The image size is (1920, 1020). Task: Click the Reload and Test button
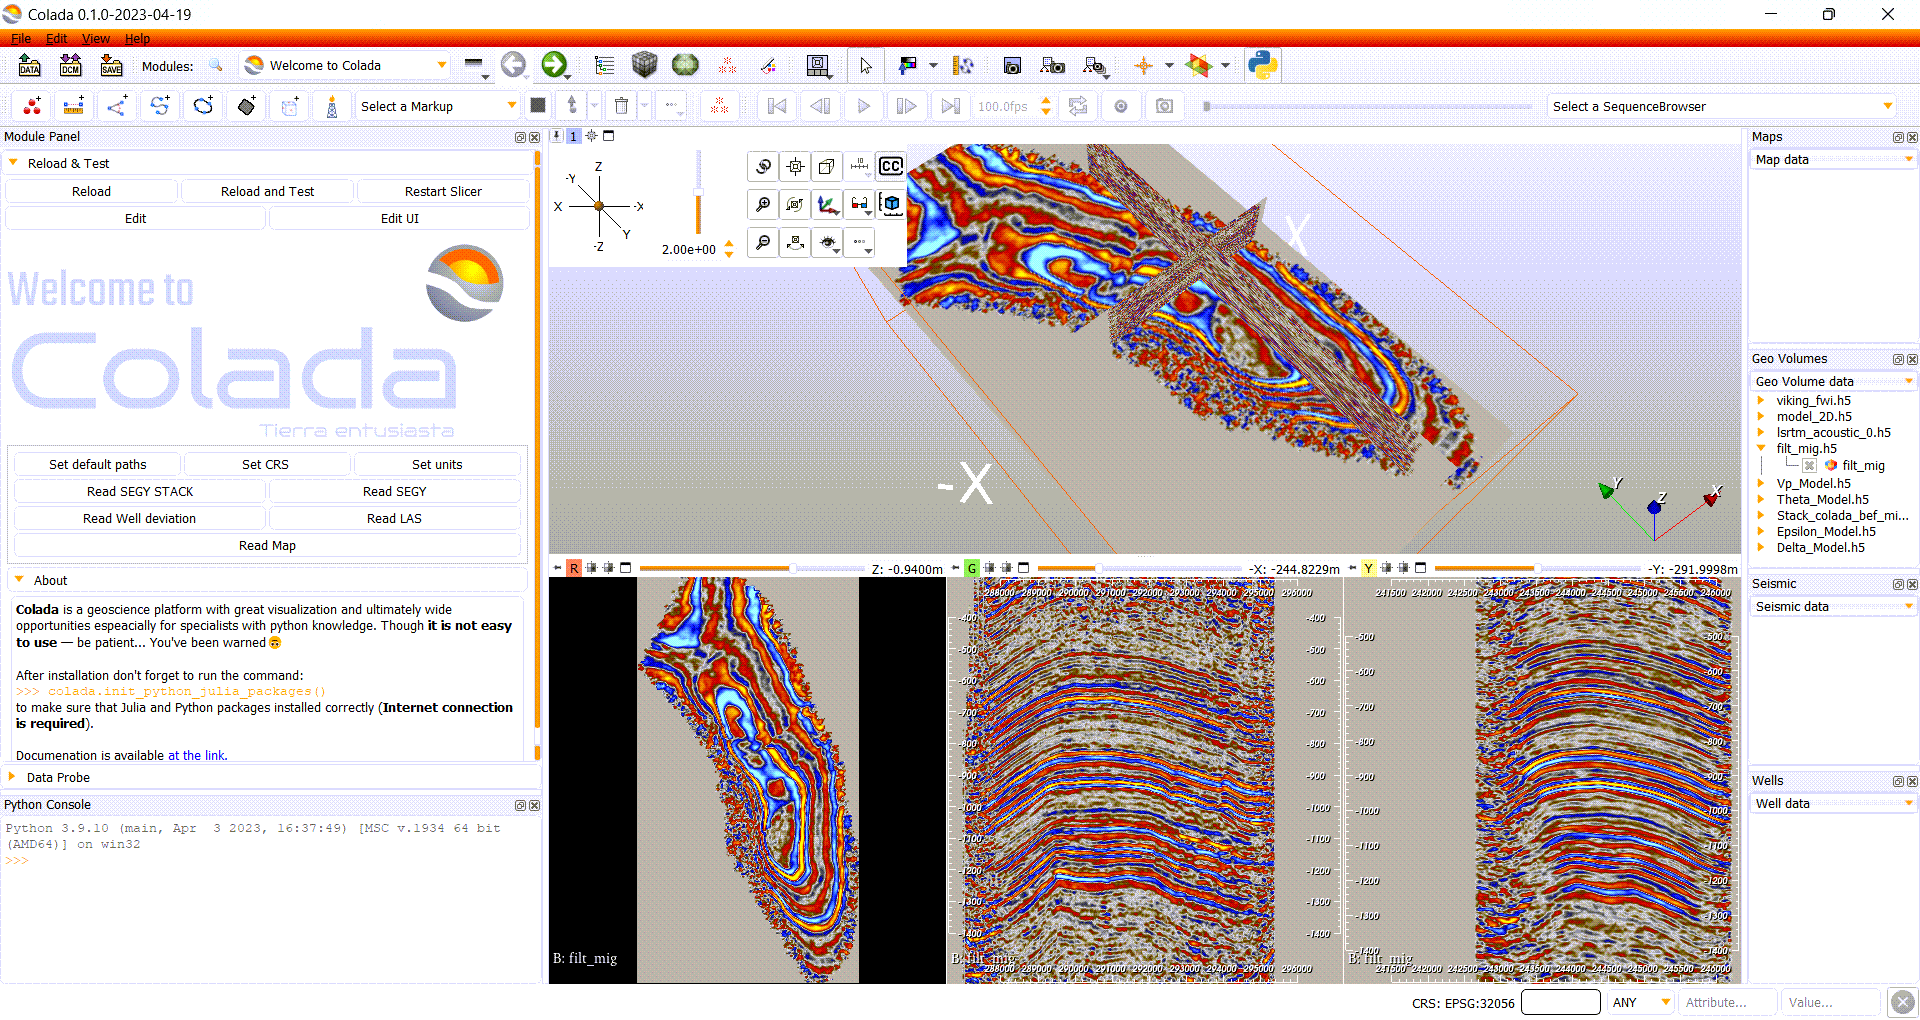(267, 191)
